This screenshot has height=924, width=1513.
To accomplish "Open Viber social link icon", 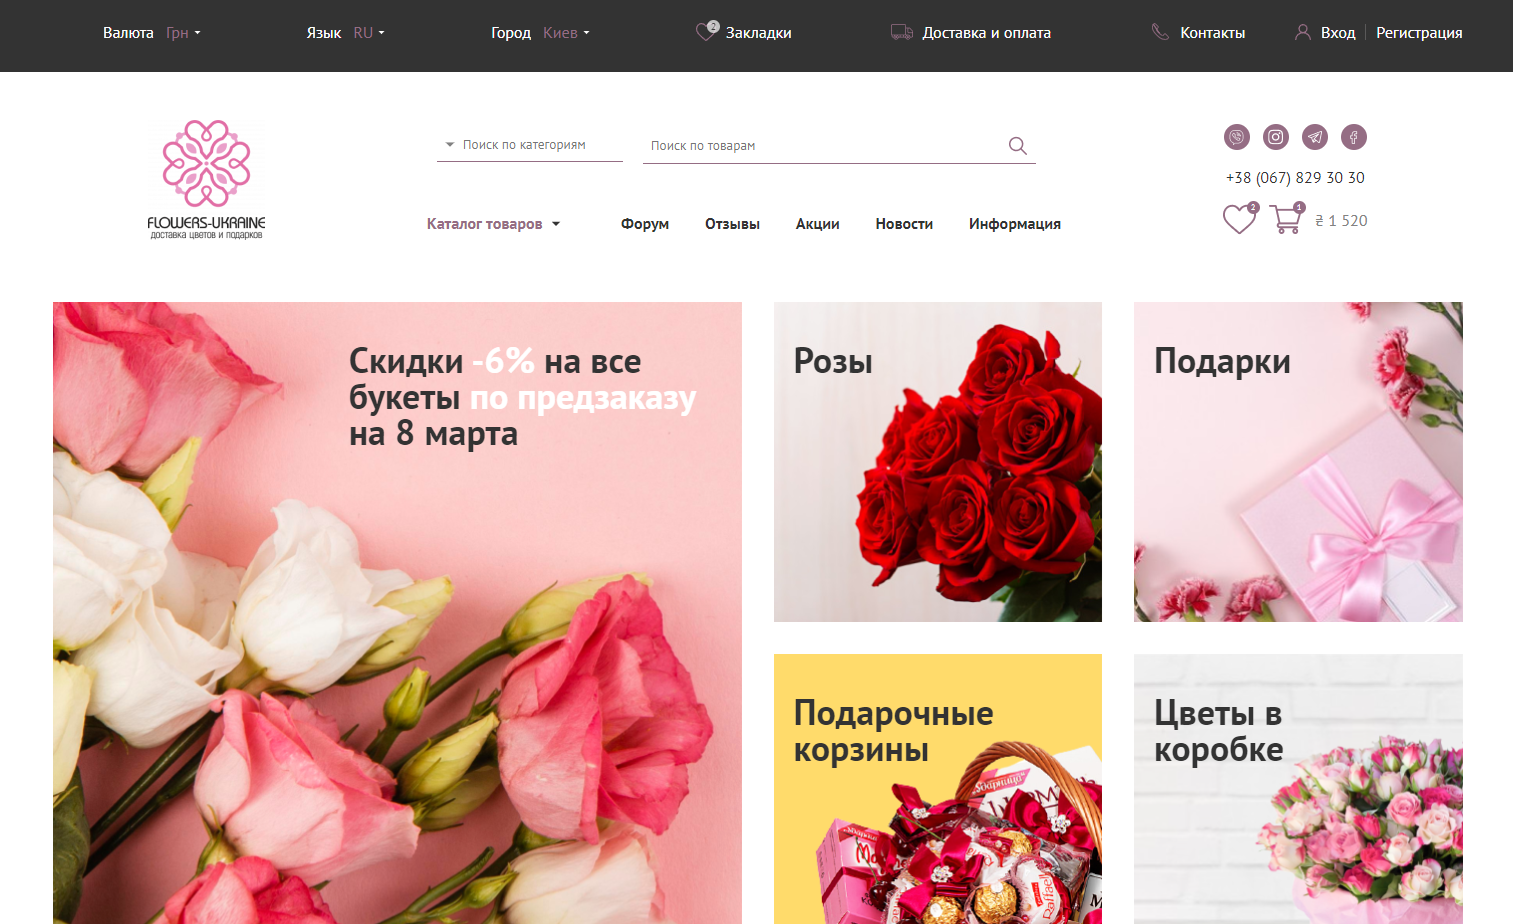I will pyautogui.click(x=1237, y=137).
